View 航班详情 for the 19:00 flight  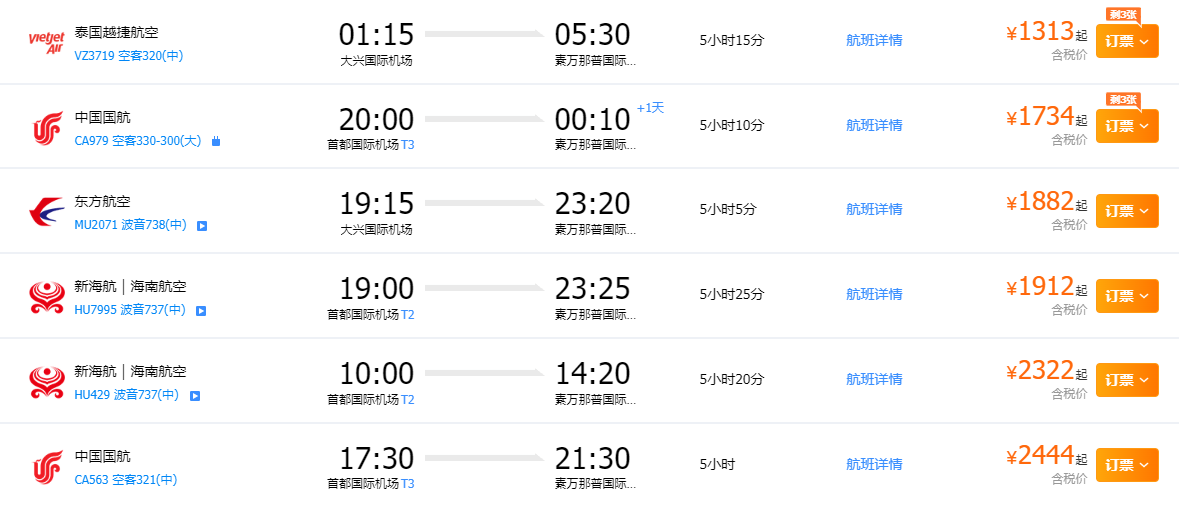(x=874, y=295)
